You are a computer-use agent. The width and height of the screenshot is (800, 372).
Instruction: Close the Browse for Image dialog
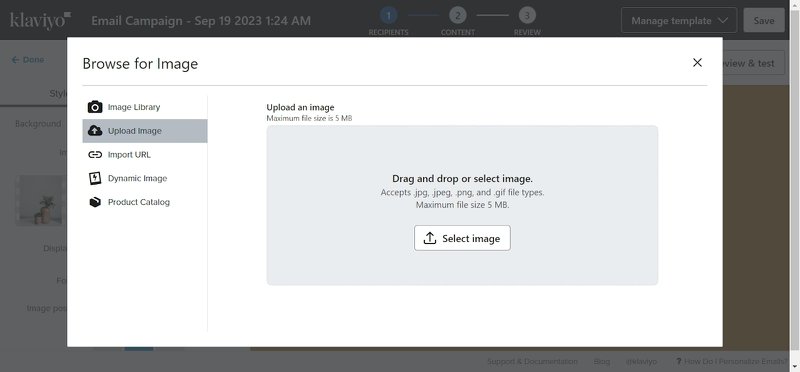tap(697, 62)
